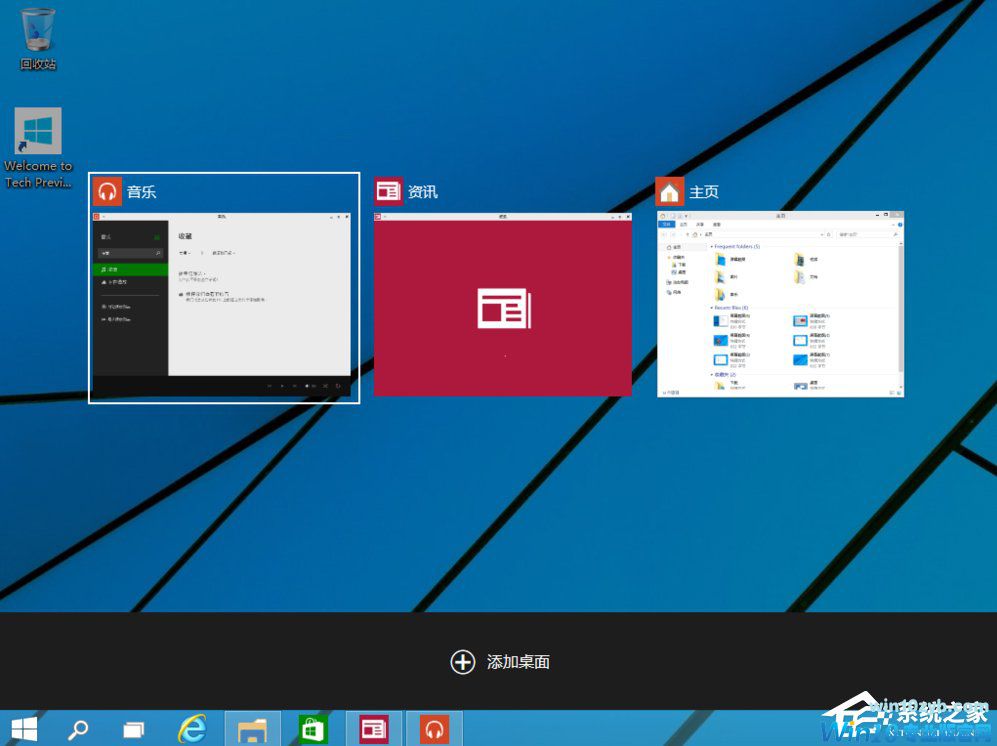The height and width of the screenshot is (746, 997).
Task: Open the News app icon on the taskbar
Action: [x=372, y=729]
